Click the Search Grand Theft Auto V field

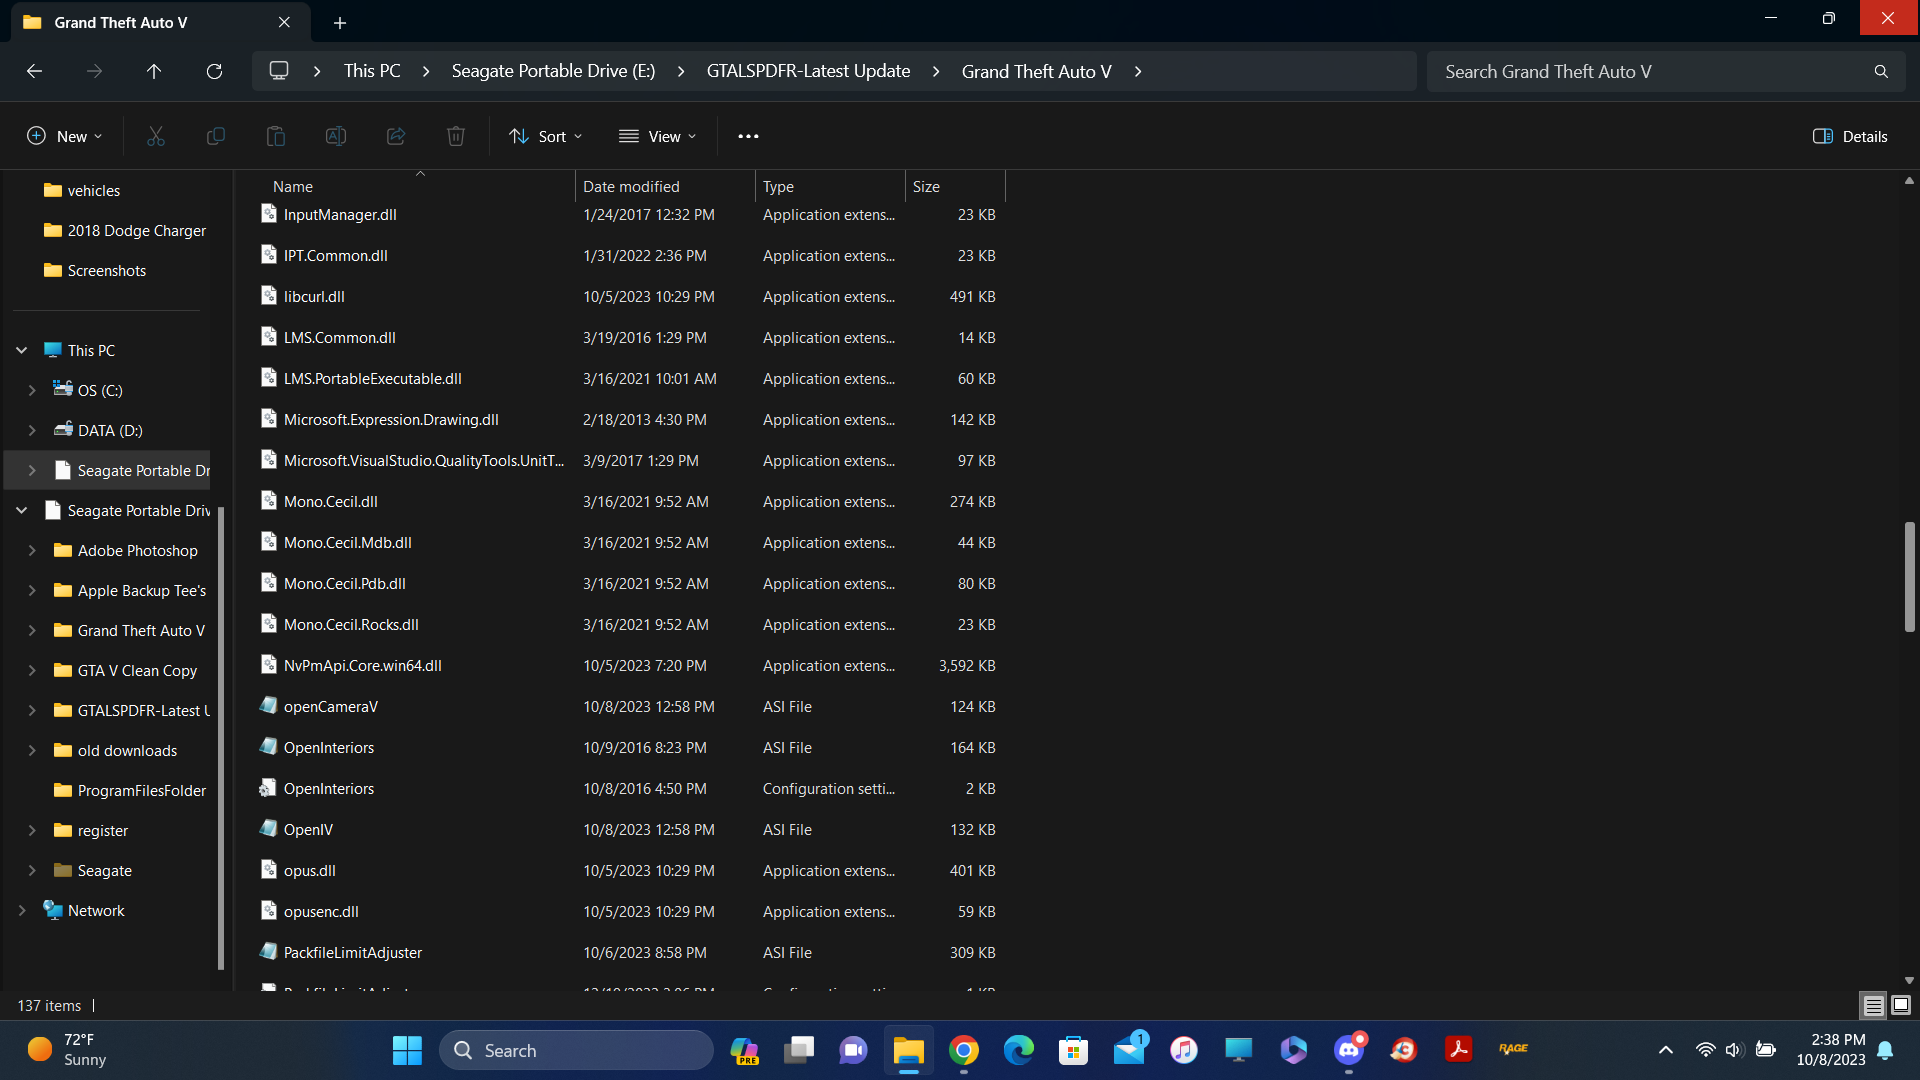coord(1650,71)
